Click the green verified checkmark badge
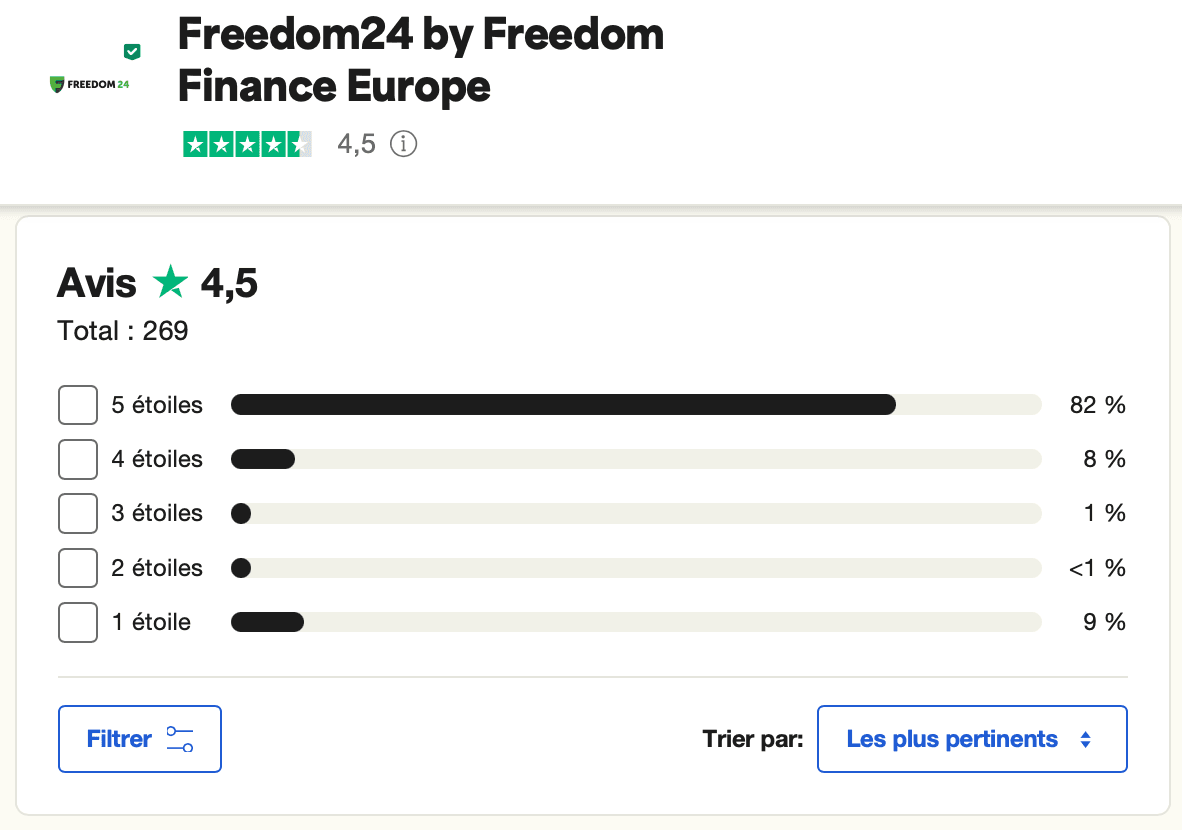1182x830 pixels. [x=131, y=49]
